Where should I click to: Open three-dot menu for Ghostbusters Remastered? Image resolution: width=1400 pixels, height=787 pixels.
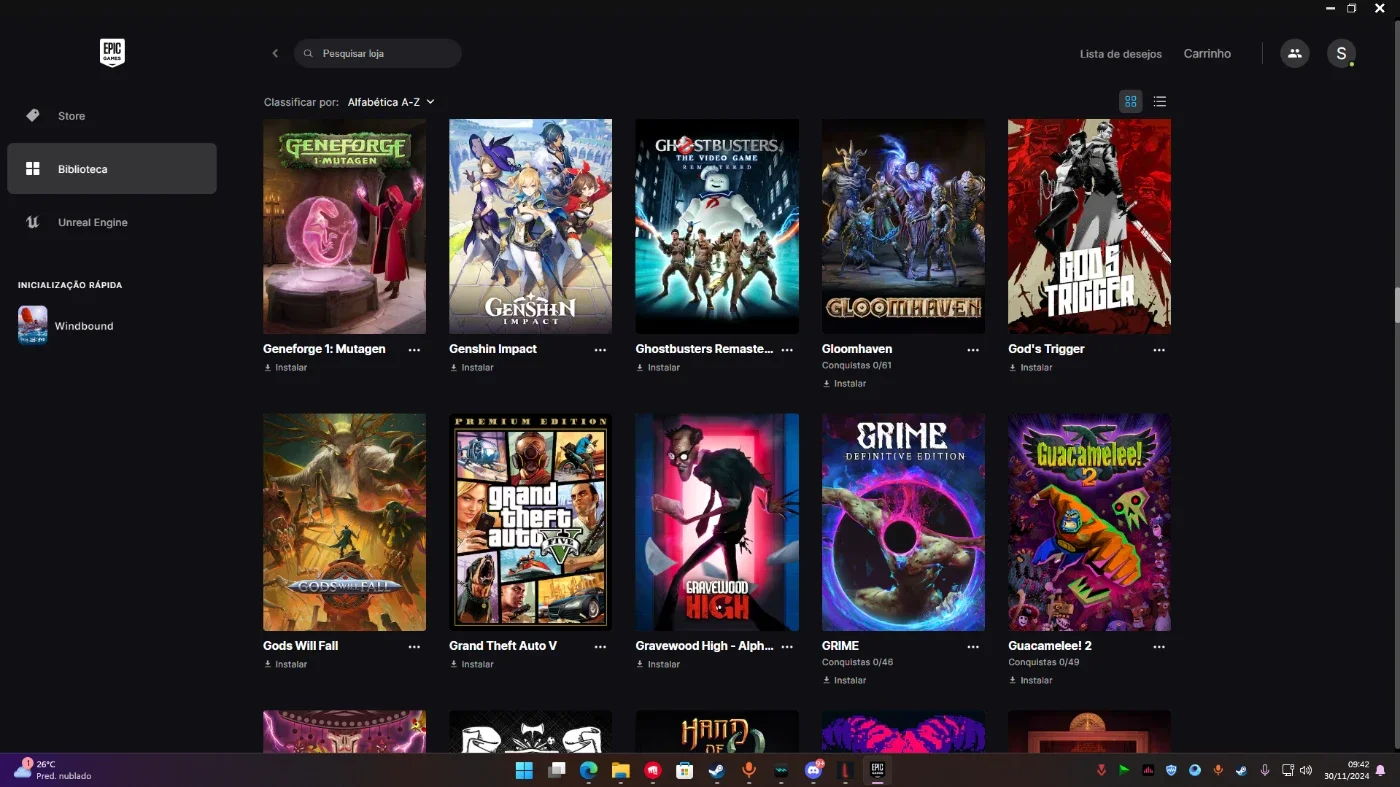coord(787,350)
